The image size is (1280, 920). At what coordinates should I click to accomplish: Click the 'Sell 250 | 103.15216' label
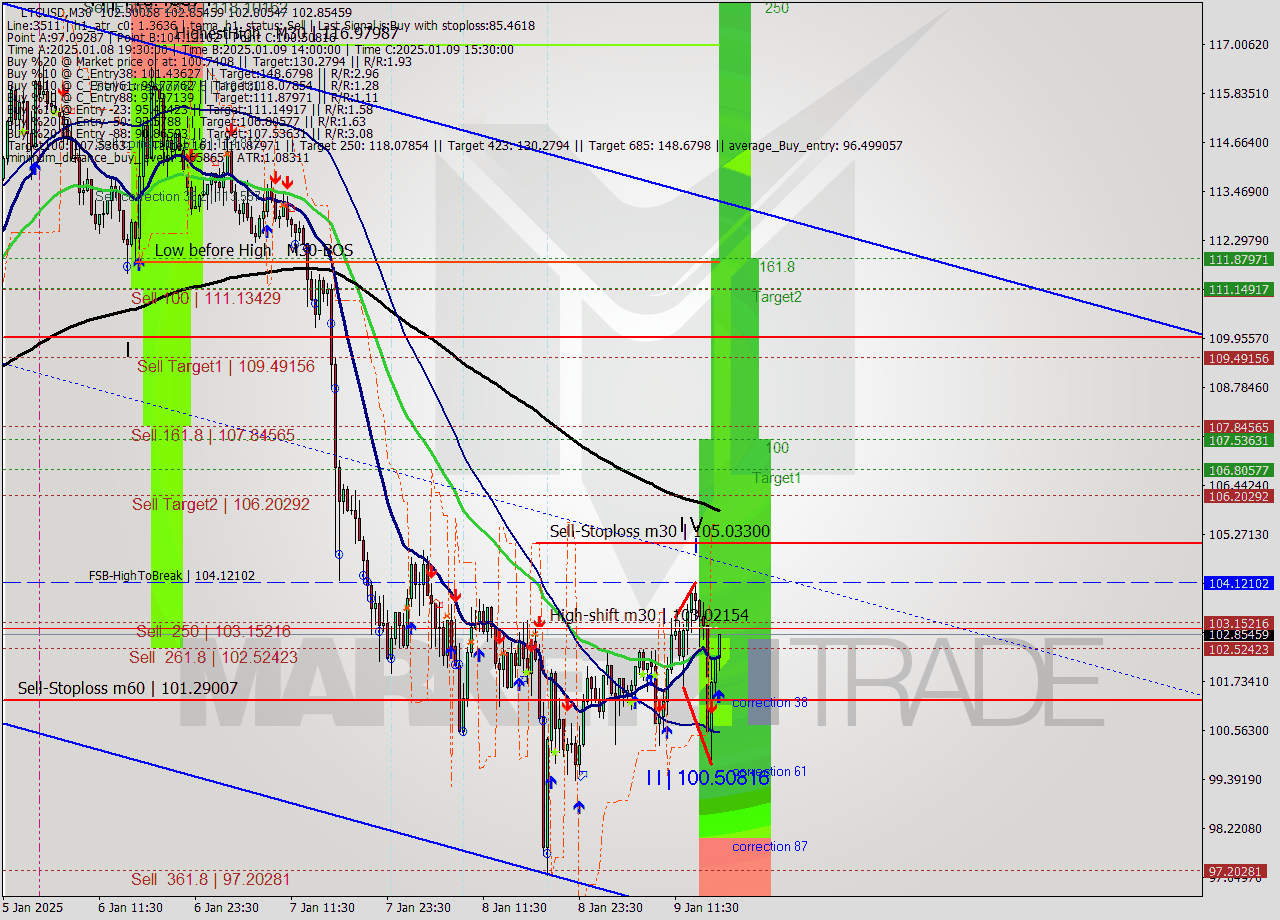pos(214,631)
